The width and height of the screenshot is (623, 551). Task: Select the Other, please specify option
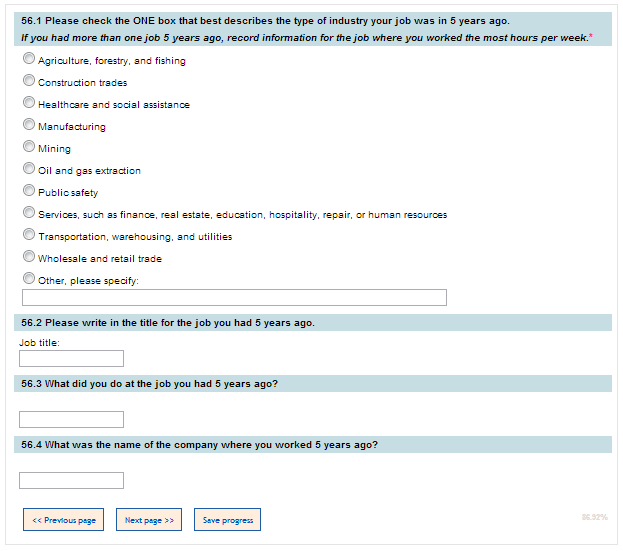coord(29,279)
